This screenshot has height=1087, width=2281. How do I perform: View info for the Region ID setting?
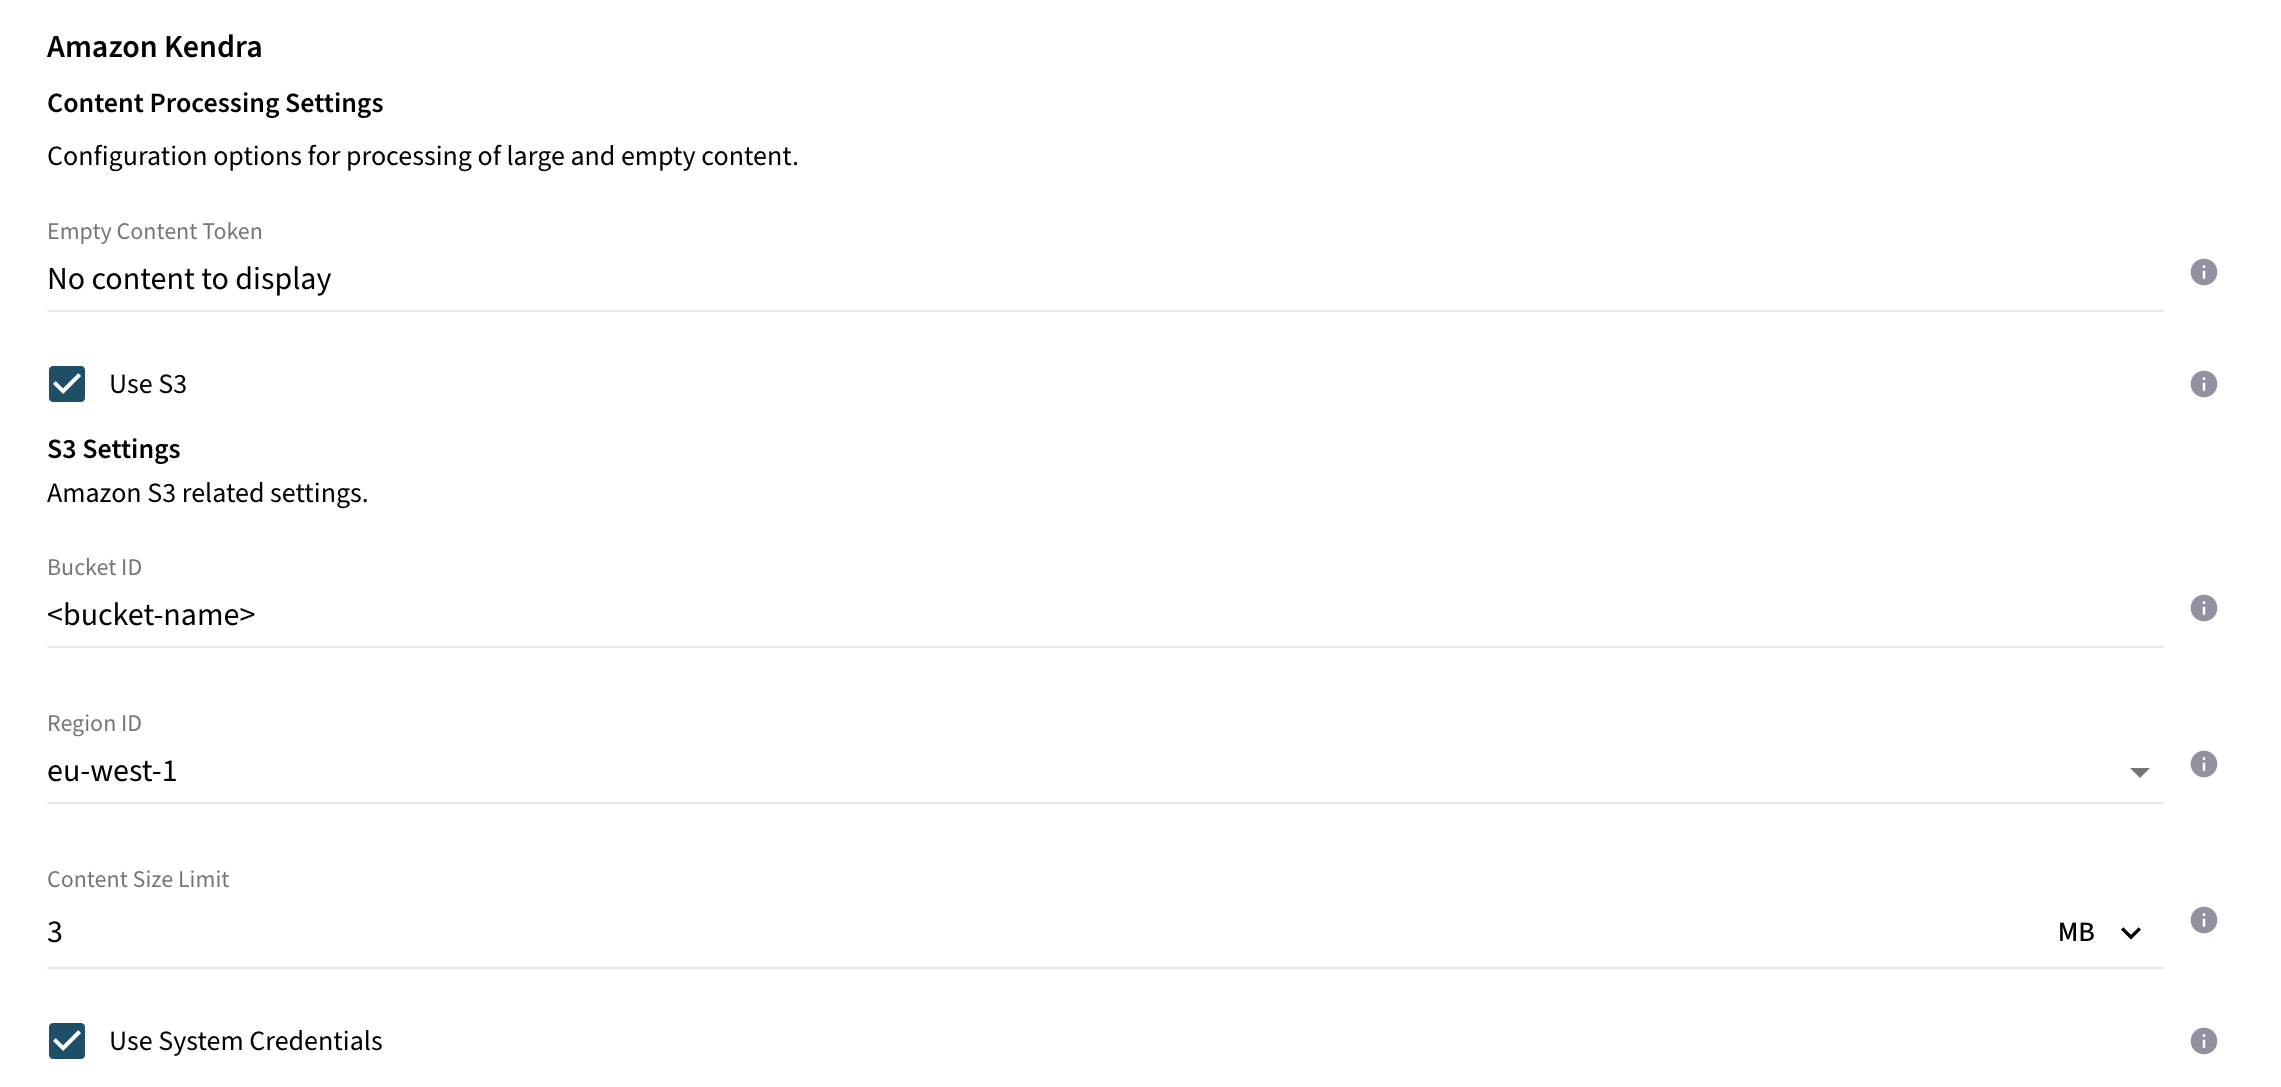click(2204, 765)
